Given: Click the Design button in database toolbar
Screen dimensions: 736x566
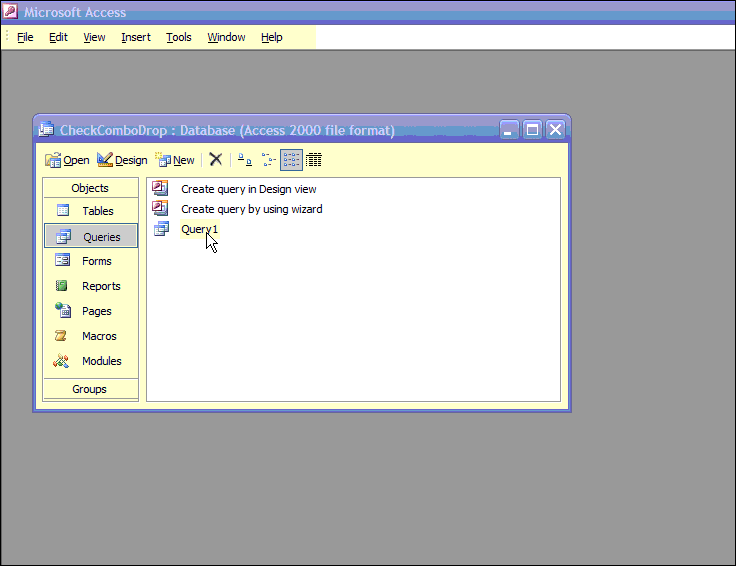Looking at the screenshot, I should pos(122,160).
